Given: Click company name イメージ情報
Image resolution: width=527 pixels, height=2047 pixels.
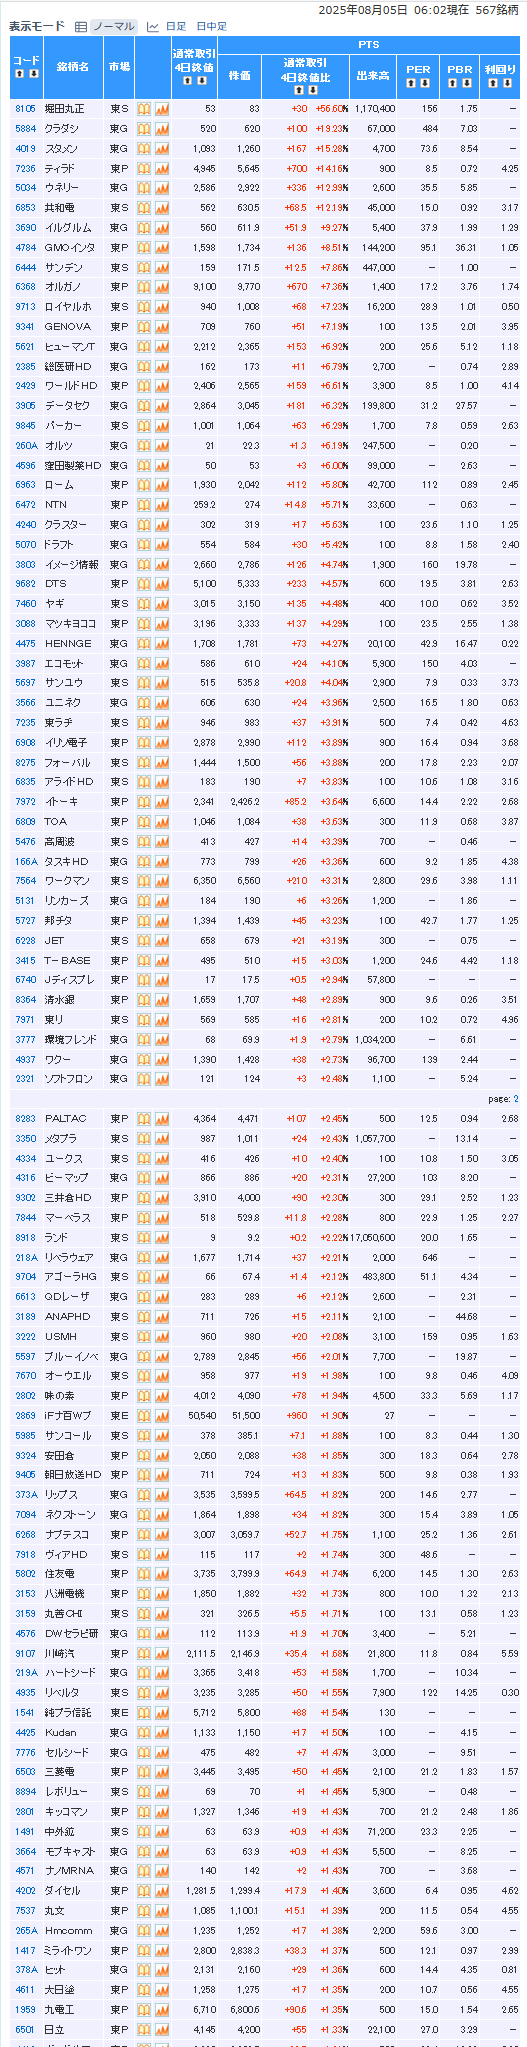Looking at the screenshot, I should 71,564.
